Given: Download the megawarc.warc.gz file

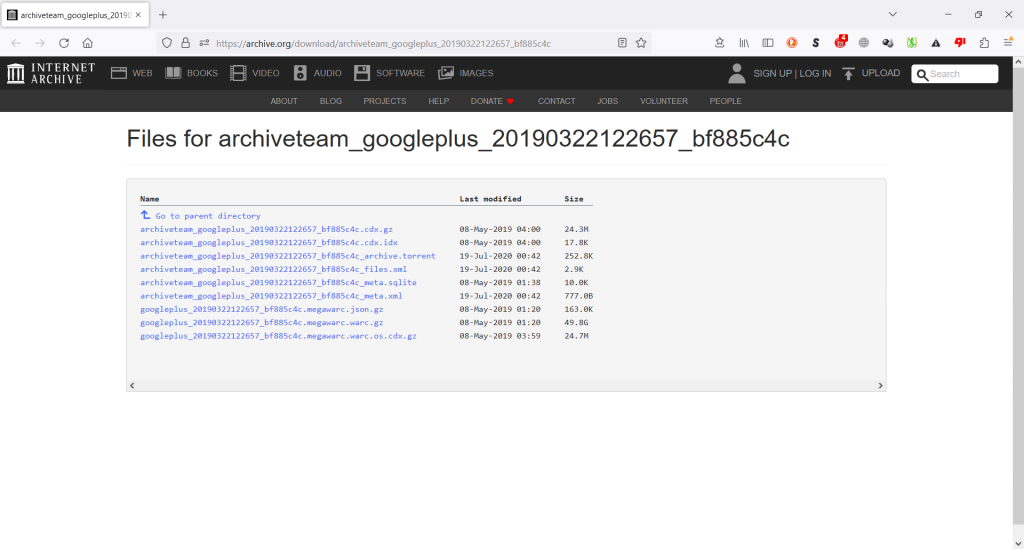Looking at the screenshot, I should point(262,322).
